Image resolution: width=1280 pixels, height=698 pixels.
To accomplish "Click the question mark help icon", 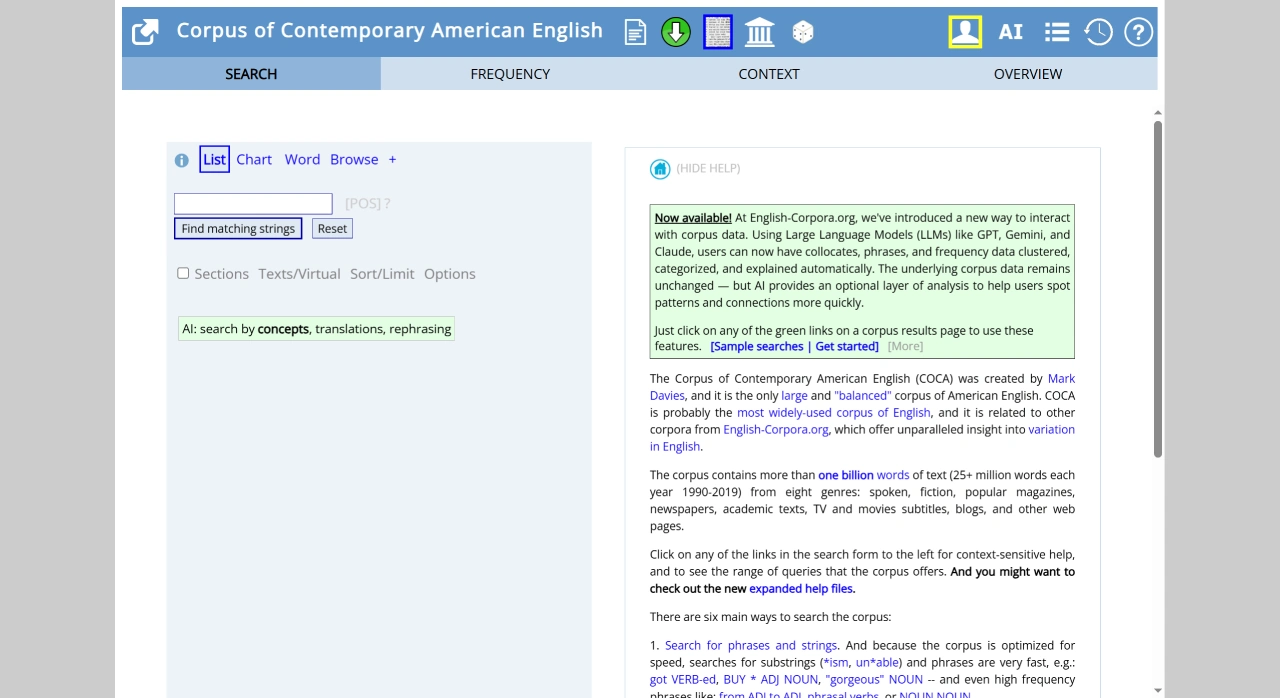I will pos(1138,32).
